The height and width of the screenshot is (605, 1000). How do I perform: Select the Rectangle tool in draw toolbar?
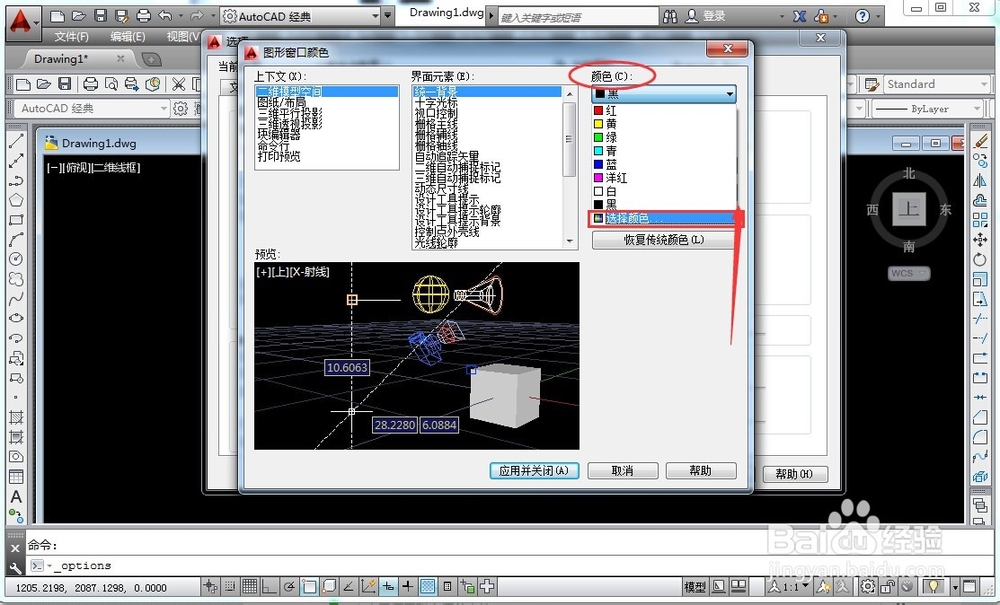16,220
